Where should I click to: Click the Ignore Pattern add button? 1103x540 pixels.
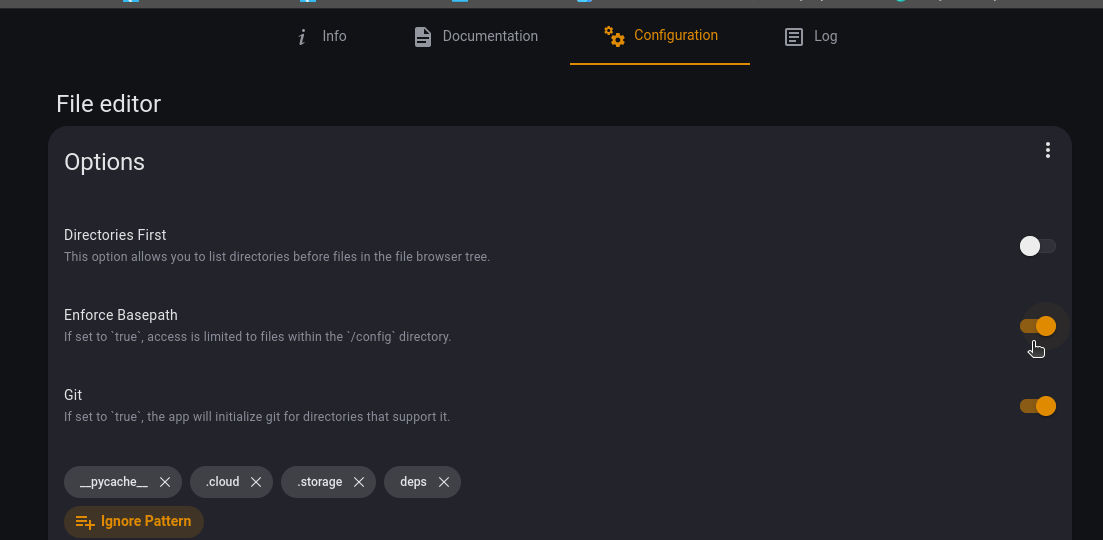coord(134,522)
